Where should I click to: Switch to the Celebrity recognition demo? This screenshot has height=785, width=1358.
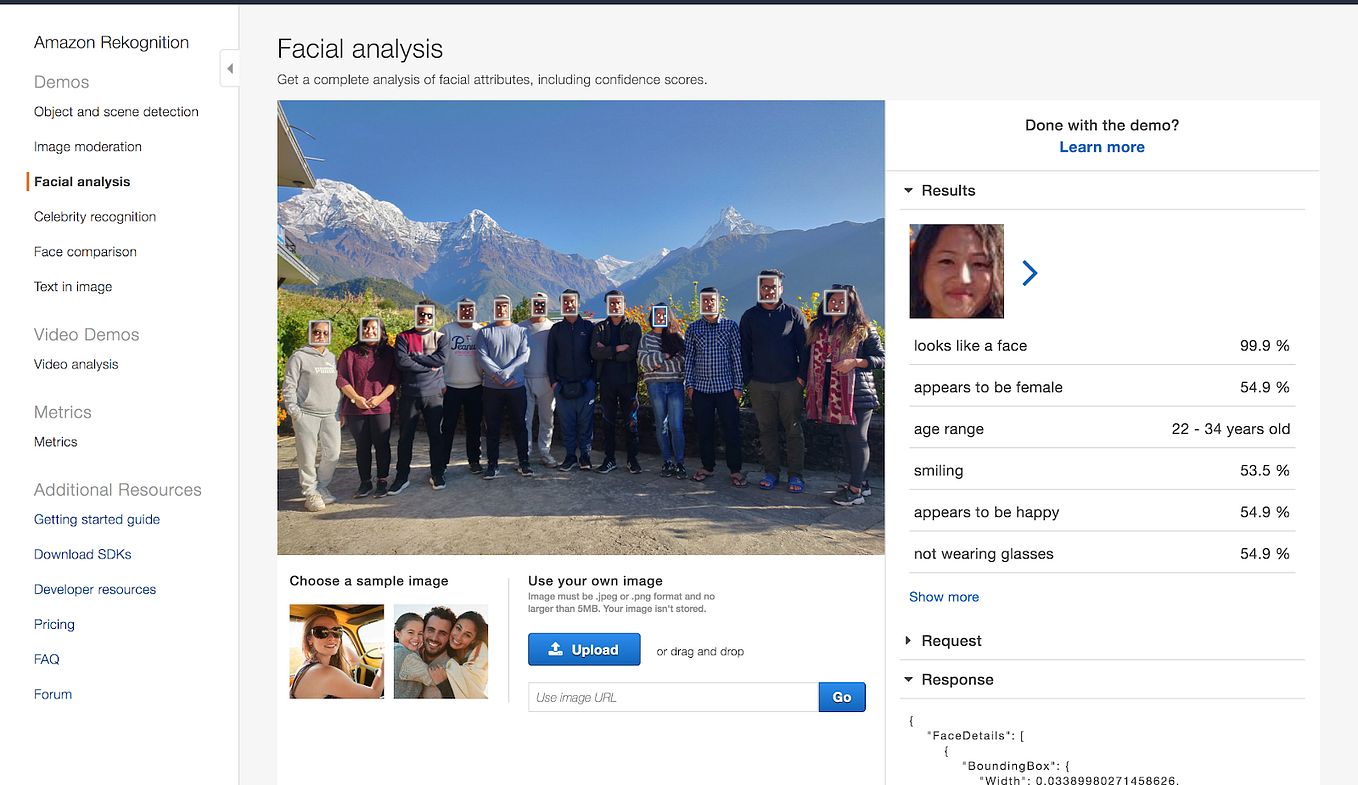tap(94, 216)
